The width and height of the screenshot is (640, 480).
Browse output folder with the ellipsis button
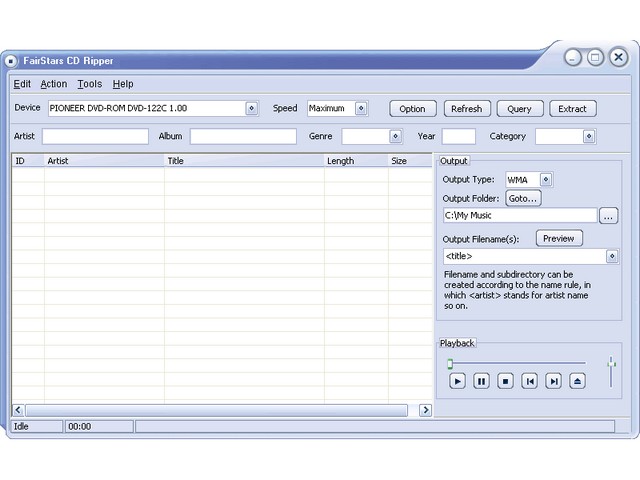pyautogui.click(x=608, y=216)
